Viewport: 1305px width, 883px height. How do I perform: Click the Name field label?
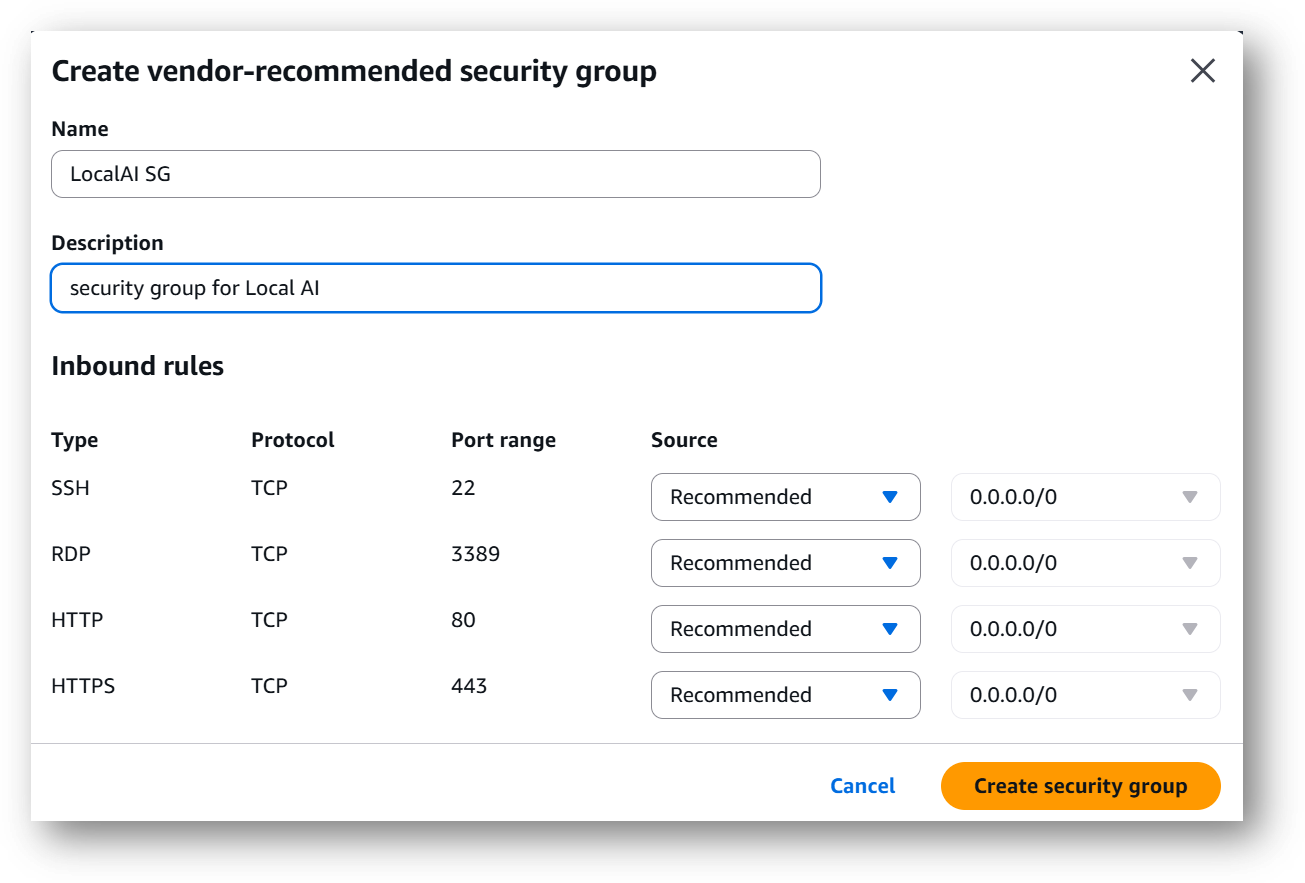point(80,129)
